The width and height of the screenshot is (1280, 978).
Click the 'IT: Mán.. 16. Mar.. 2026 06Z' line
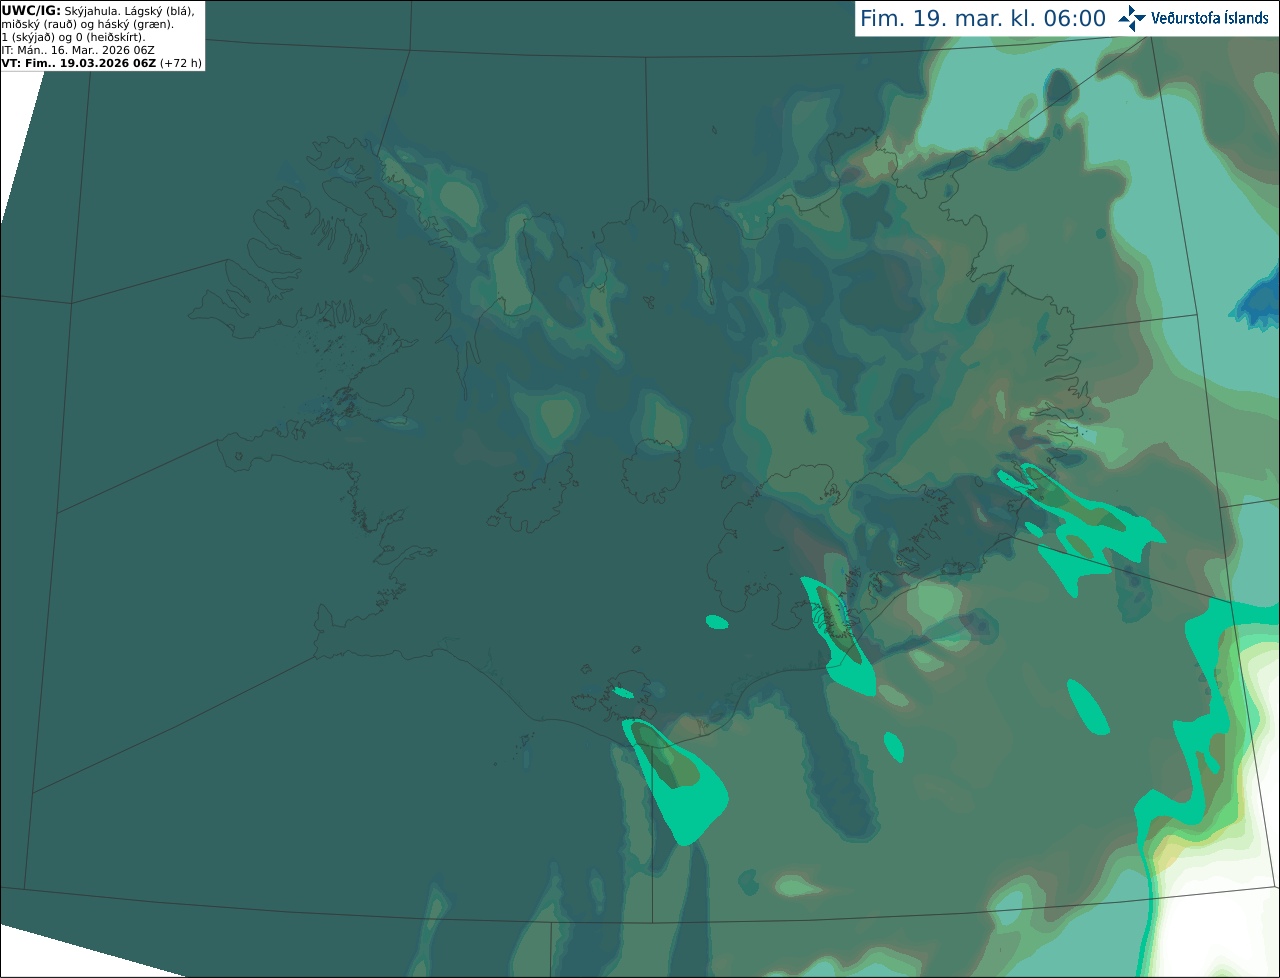78,50
